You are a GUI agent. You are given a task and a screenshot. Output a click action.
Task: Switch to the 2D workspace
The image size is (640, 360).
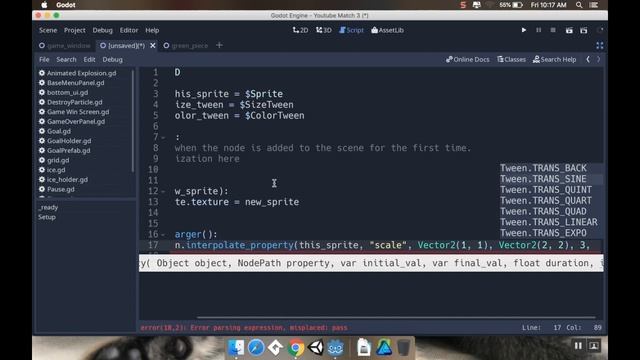click(300, 30)
